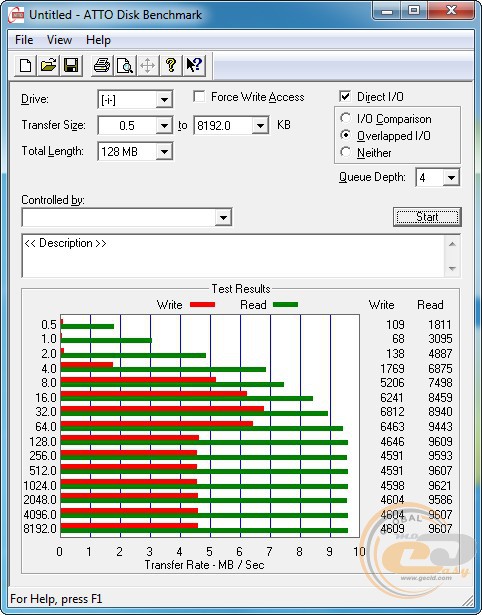Click the red Write legend swatch
Image resolution: width=482 pixels, height=615 pixels.
click(x=202, y=304)
